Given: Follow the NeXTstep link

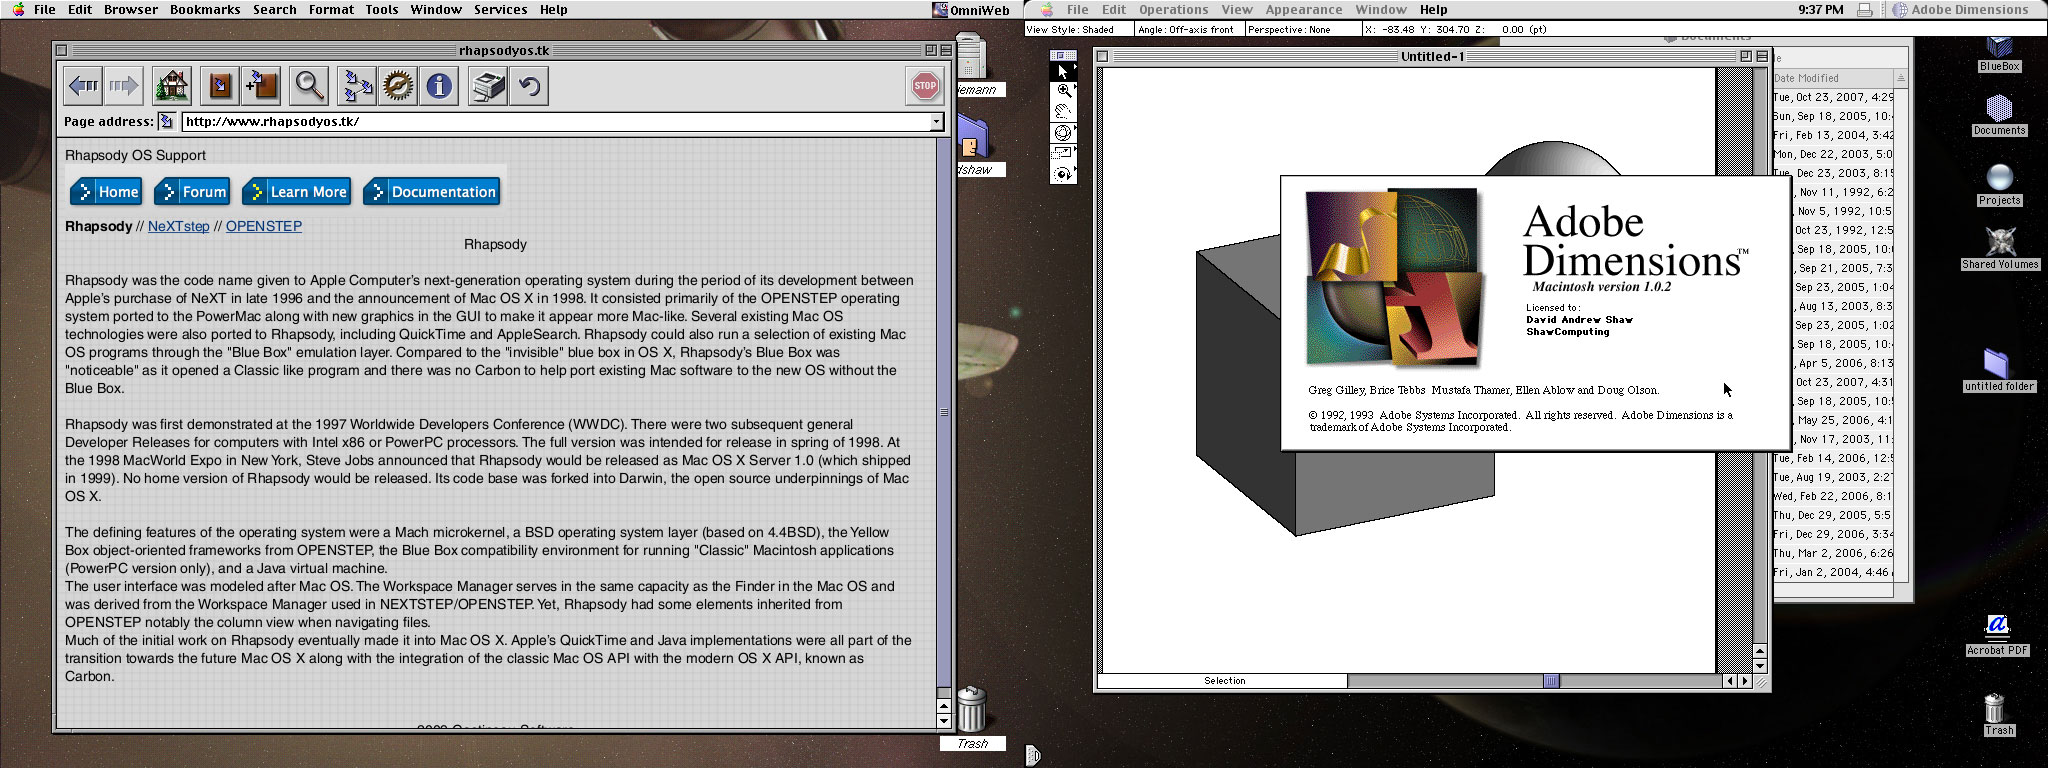Looking at the screenshot, I should coord(179,226).
